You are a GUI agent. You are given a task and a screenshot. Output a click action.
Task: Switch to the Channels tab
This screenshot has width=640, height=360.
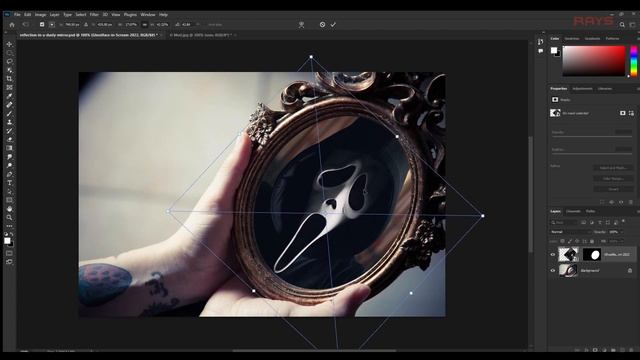coord(573,211)
